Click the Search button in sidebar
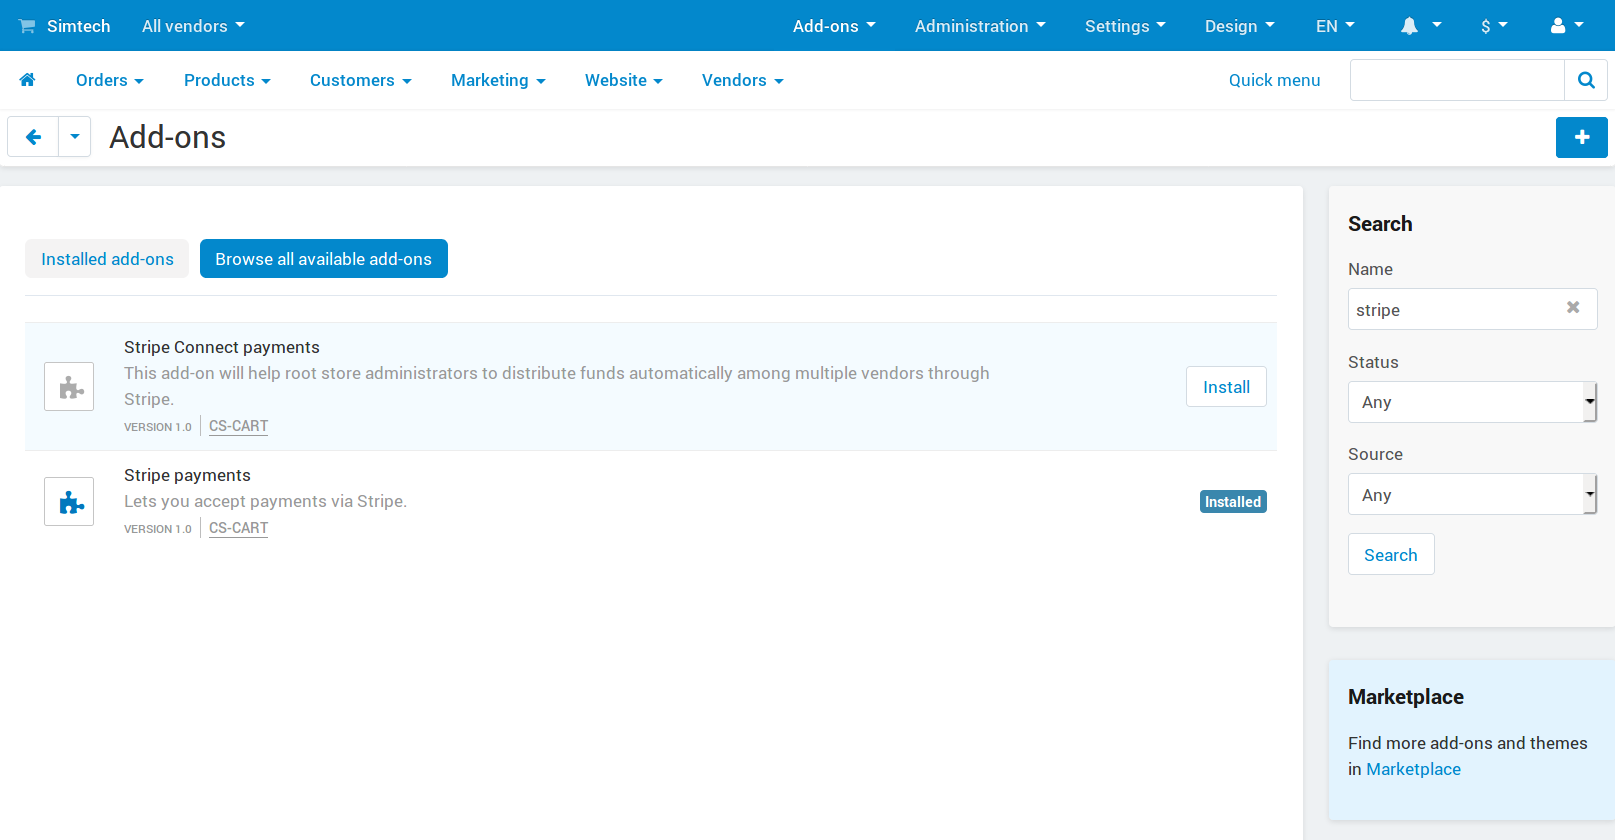 1391,555
